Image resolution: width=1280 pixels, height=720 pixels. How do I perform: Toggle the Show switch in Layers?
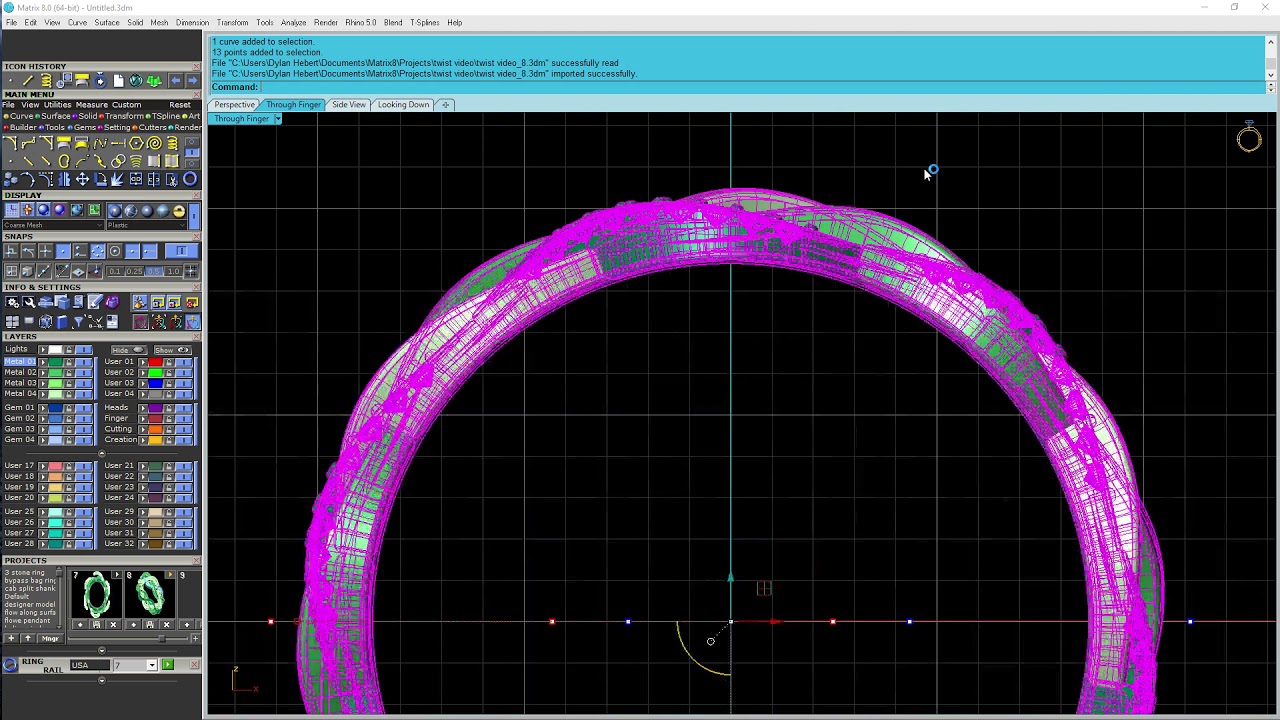[172, 350]
